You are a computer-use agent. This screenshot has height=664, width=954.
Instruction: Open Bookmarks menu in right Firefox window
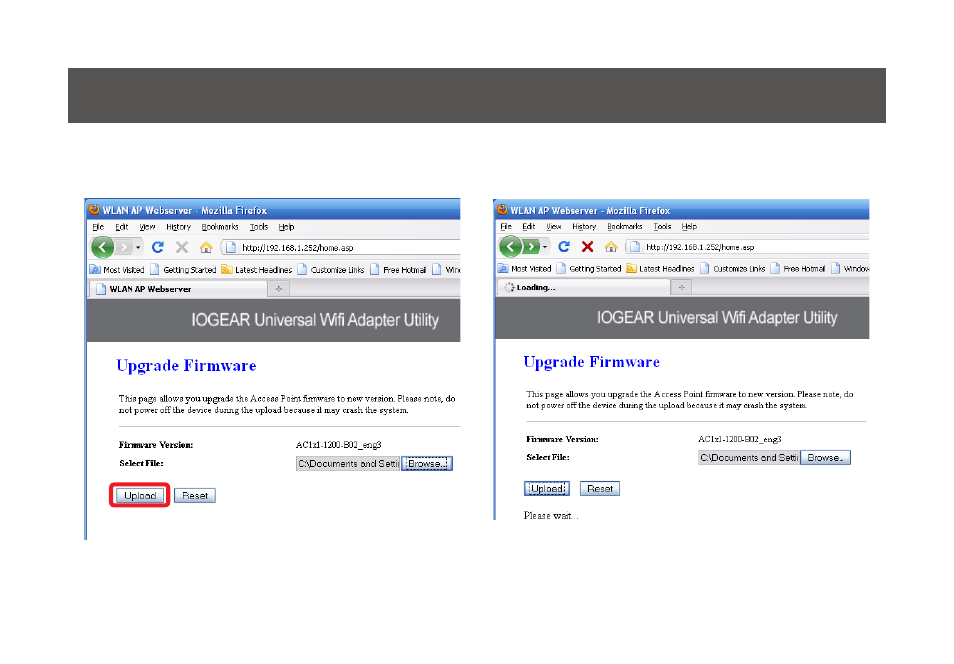[625, 226]
